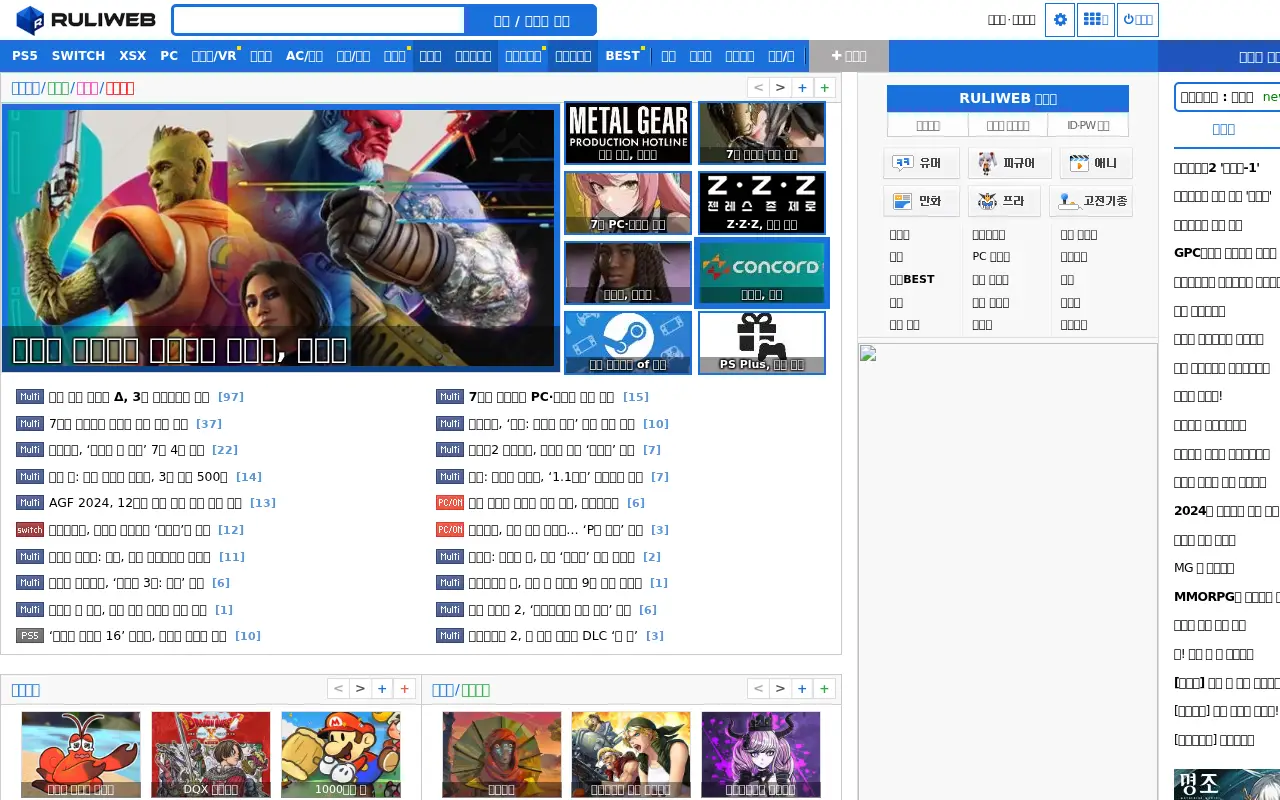Focus the search input field in the header
1280x800 pixels.
point(319,20)
